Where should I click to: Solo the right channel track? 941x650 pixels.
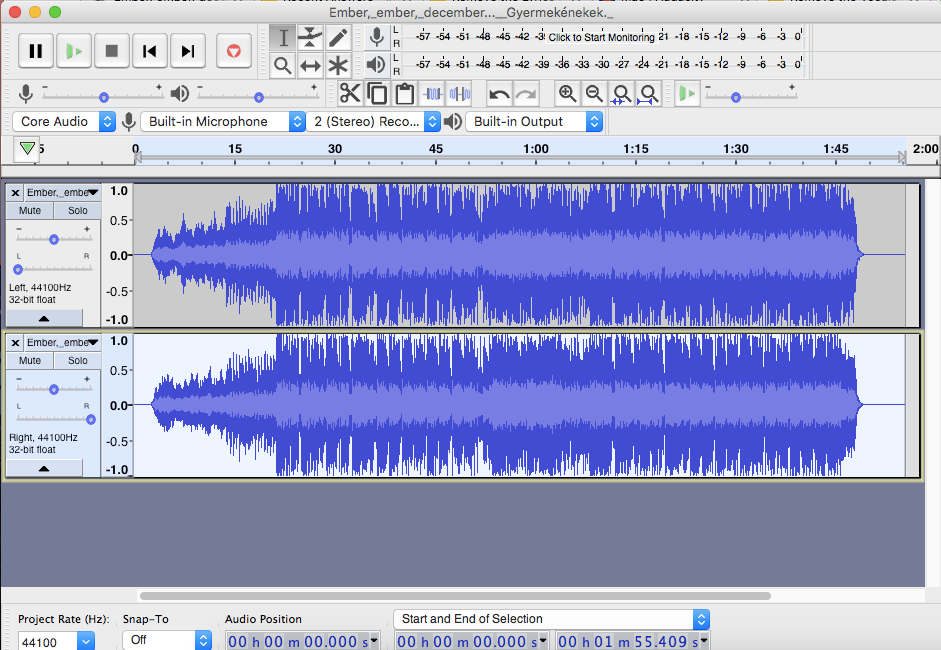tap(77, 361)
